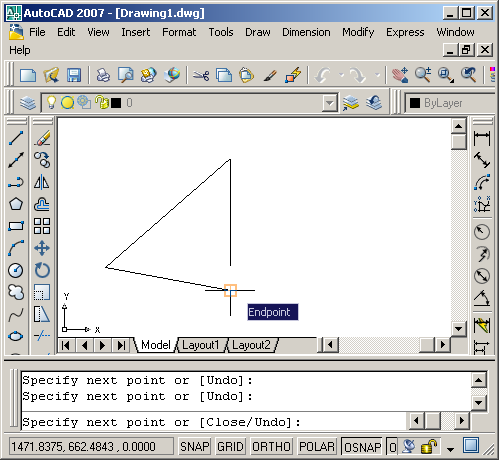Select the Scale tool
This screenshot has width=499, height=460.
(x=42, y=292)
